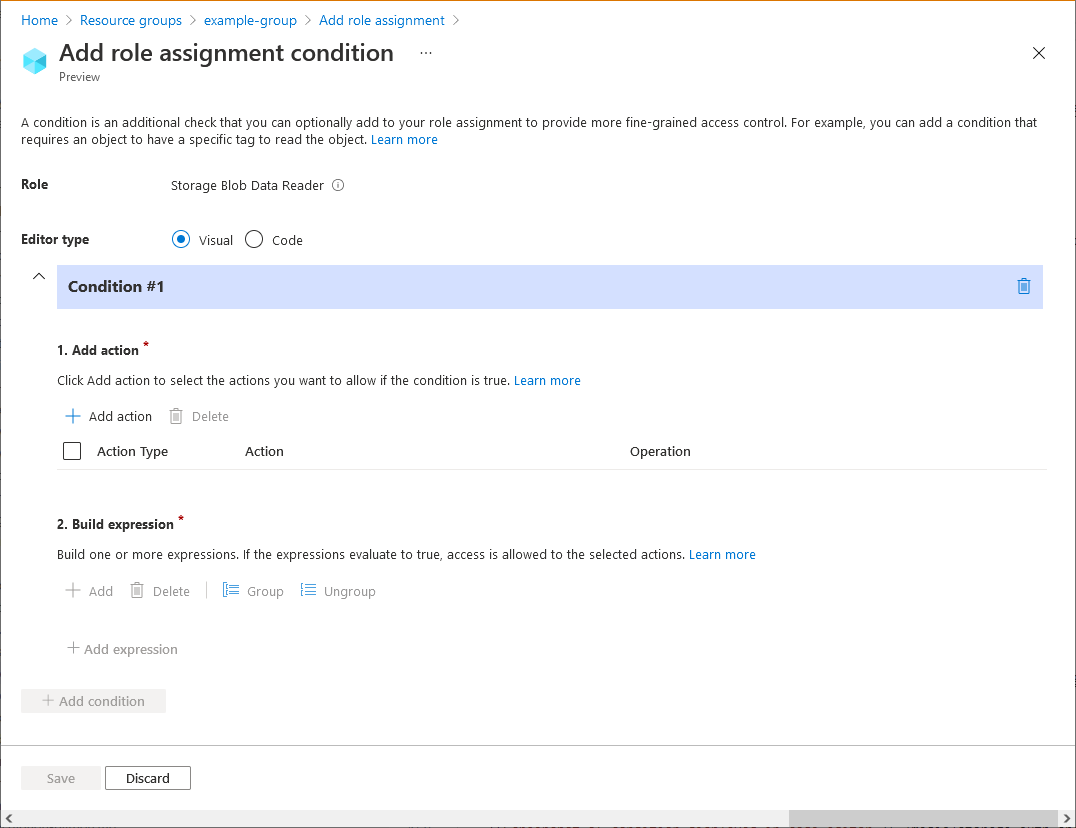This screenshot has width=1076, height=828.
Task: Open the ellipsis more options menu
Action: 426,53
